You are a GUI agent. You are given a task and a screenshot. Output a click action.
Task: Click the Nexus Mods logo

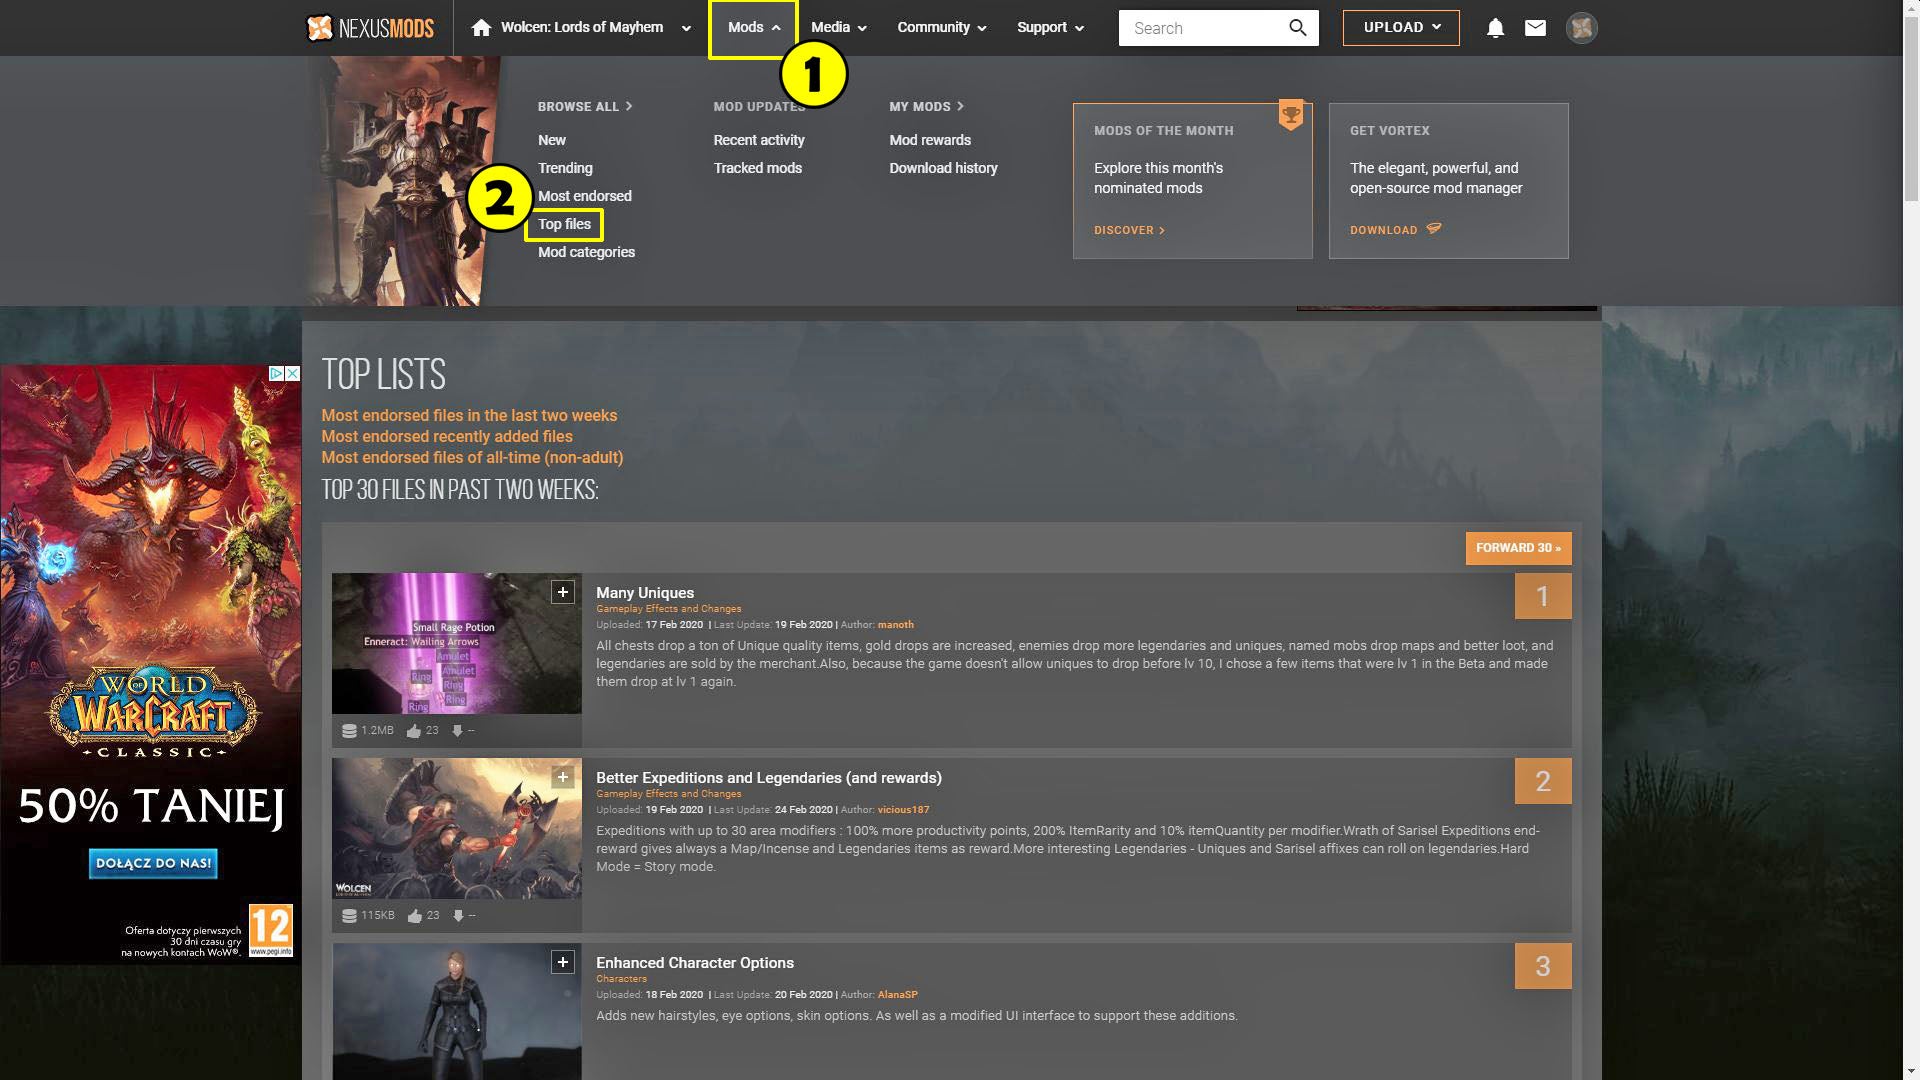(x=370, y=28)
